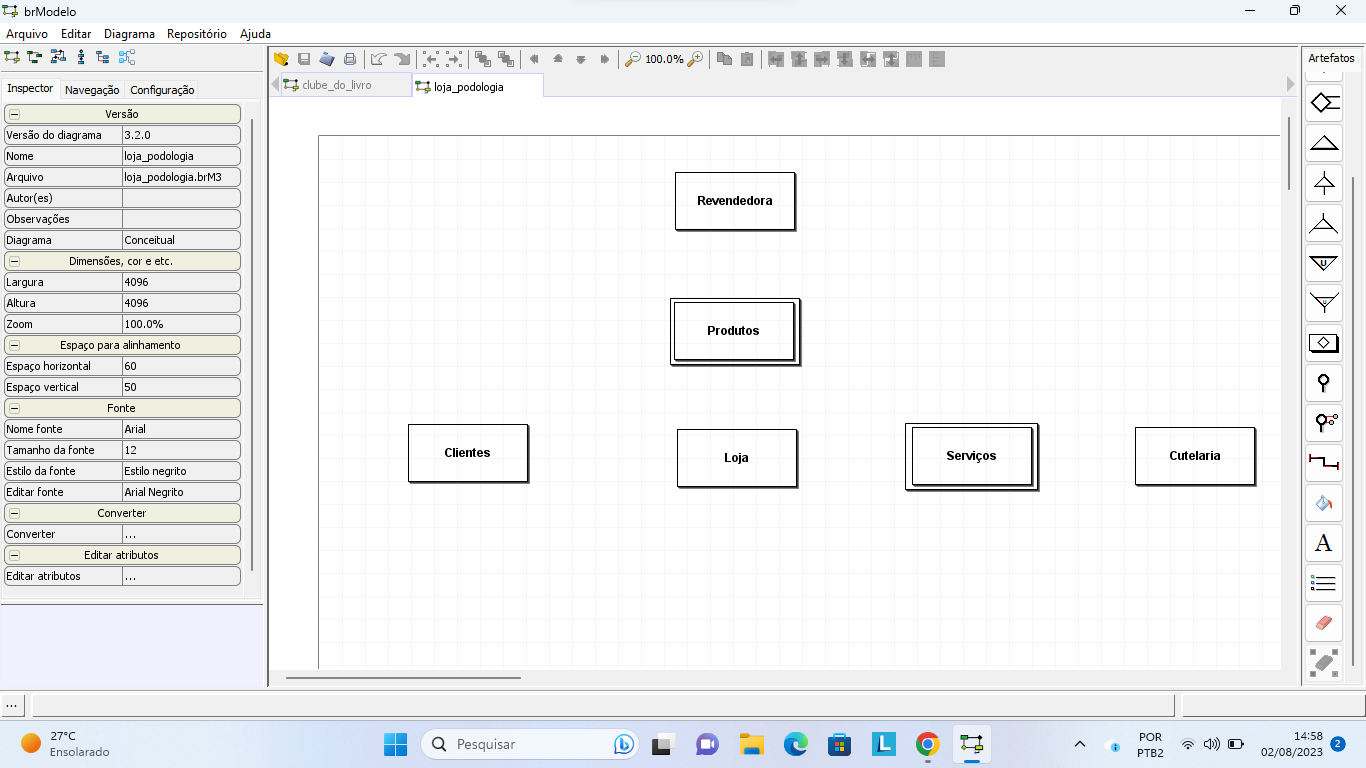Click the left arrow move icon

pyautogui.click(x=534, y=59)
